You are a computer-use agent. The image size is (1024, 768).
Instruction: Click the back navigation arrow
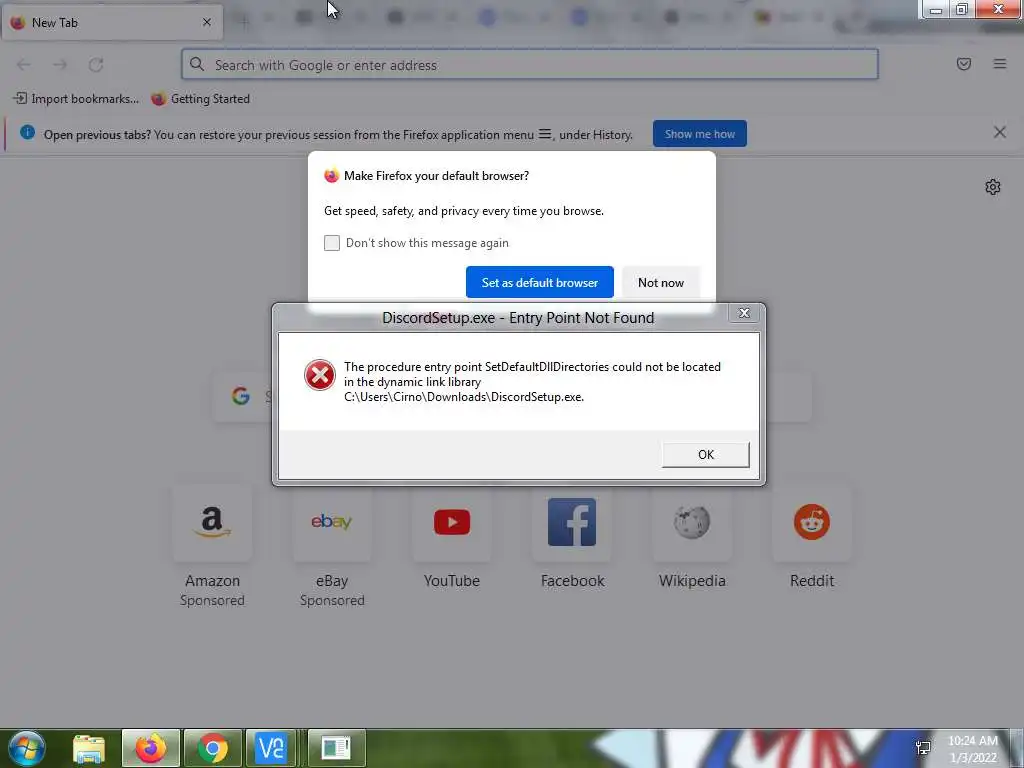[x=24, y=65]
